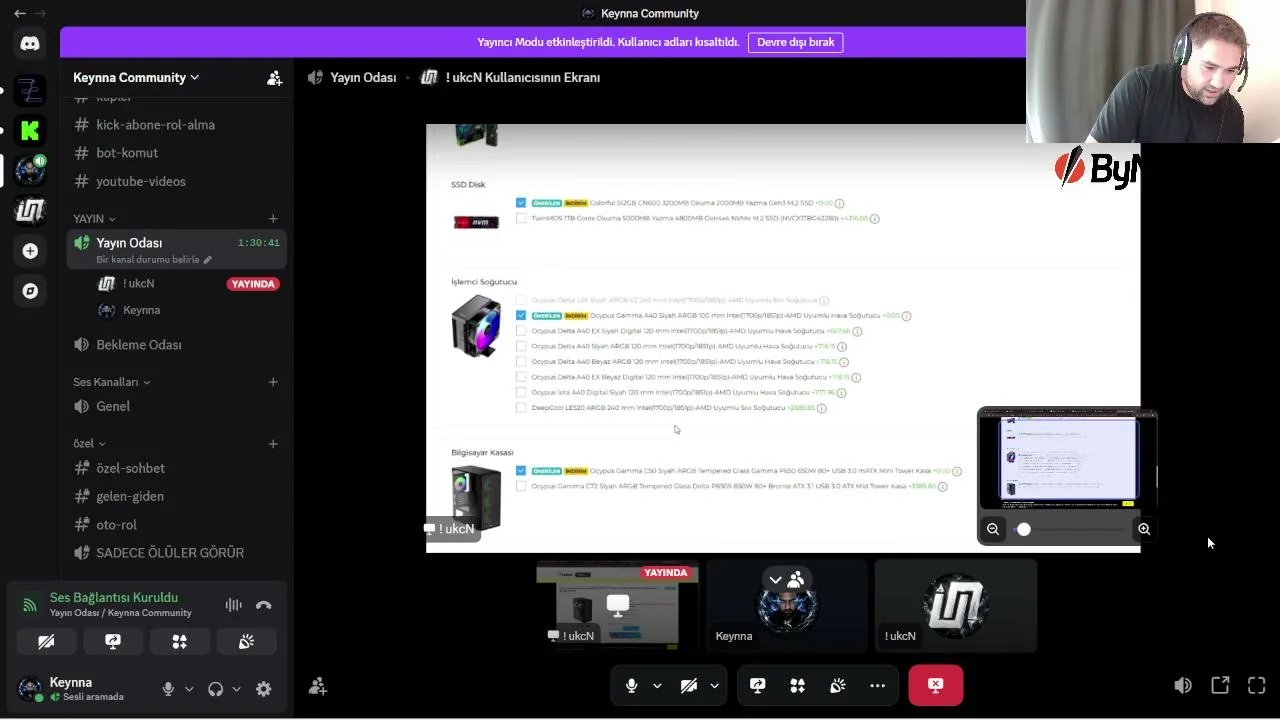Click zoom in magnifier on stream preview
Image resolution: width=1280 pixels, height=720 pixels.
(1144, 530)
